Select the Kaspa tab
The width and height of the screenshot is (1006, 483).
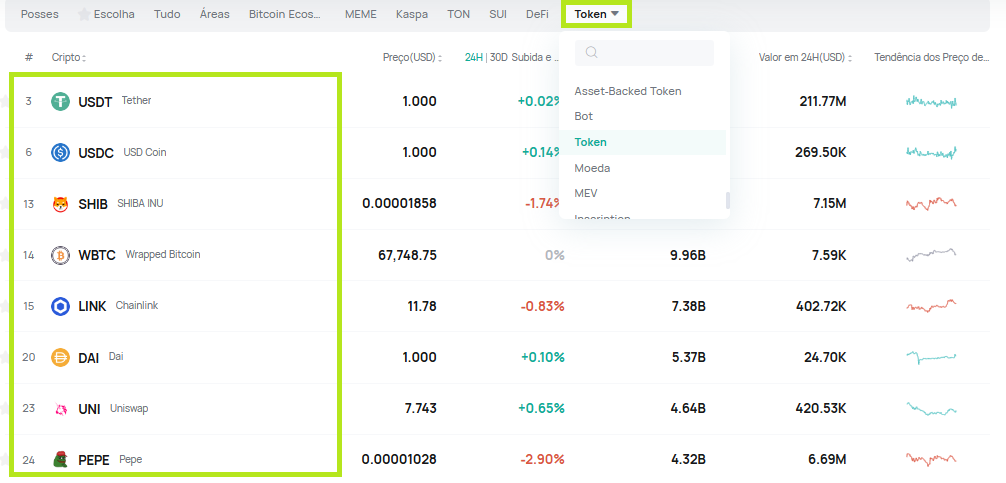(412, 14)
